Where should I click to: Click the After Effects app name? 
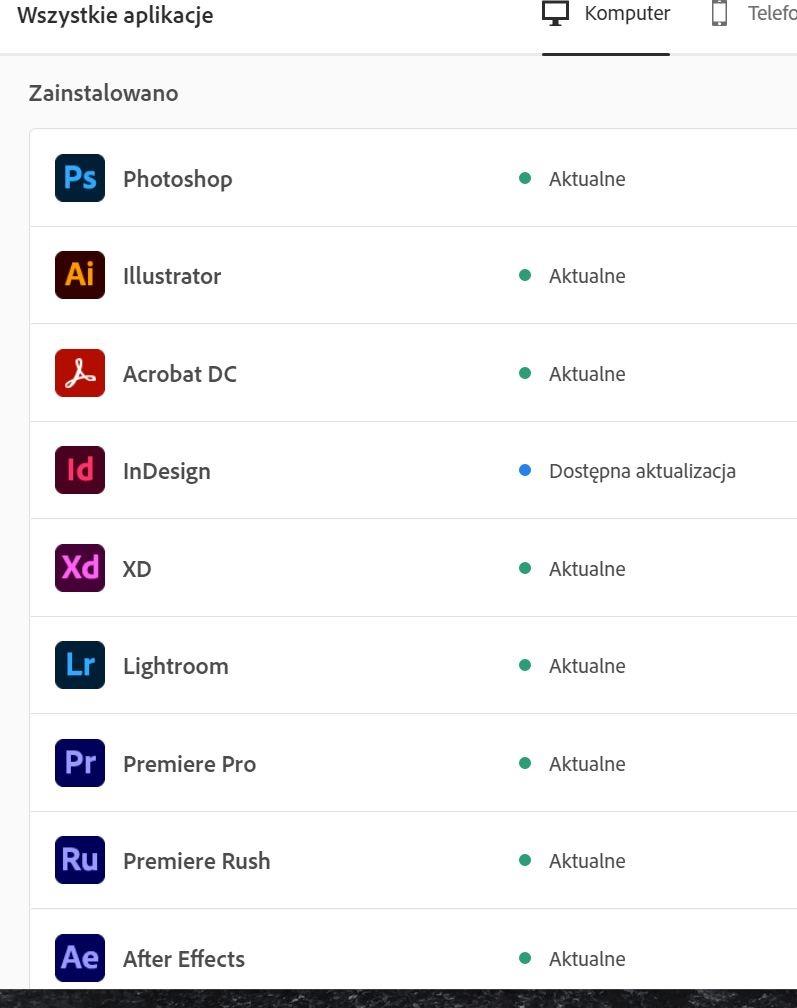point(184,958)
